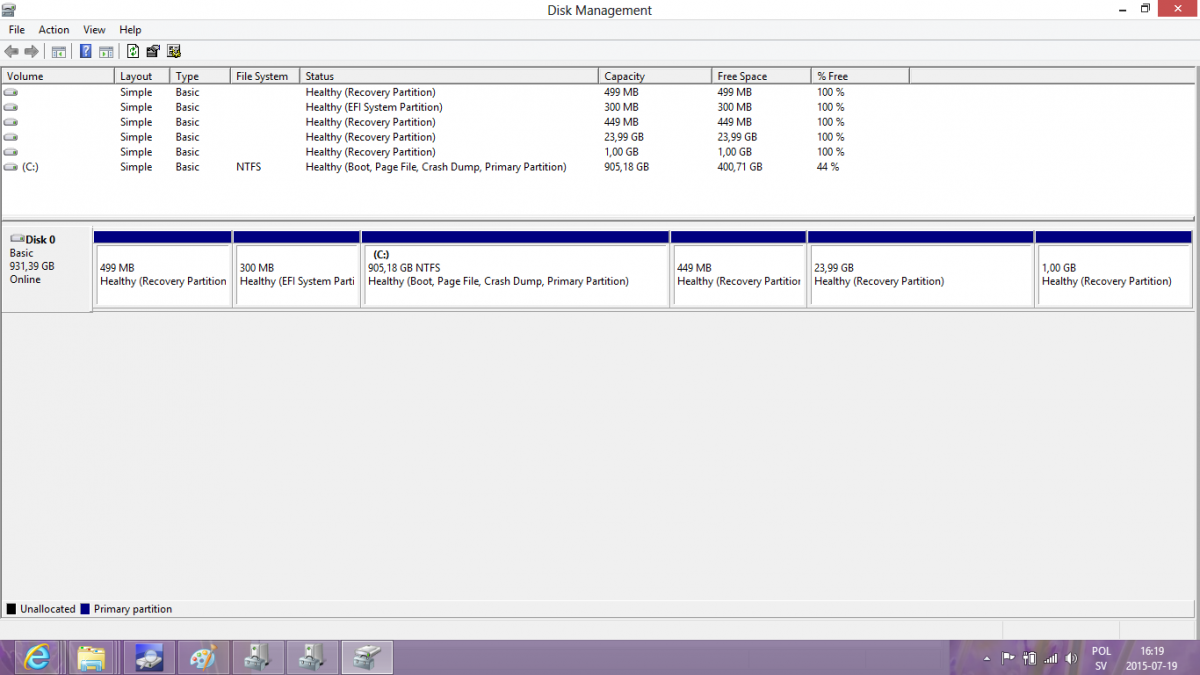1200x675 pixels.
Task: Select the volume icon of the 499 MB row
Action: [11, 92]
